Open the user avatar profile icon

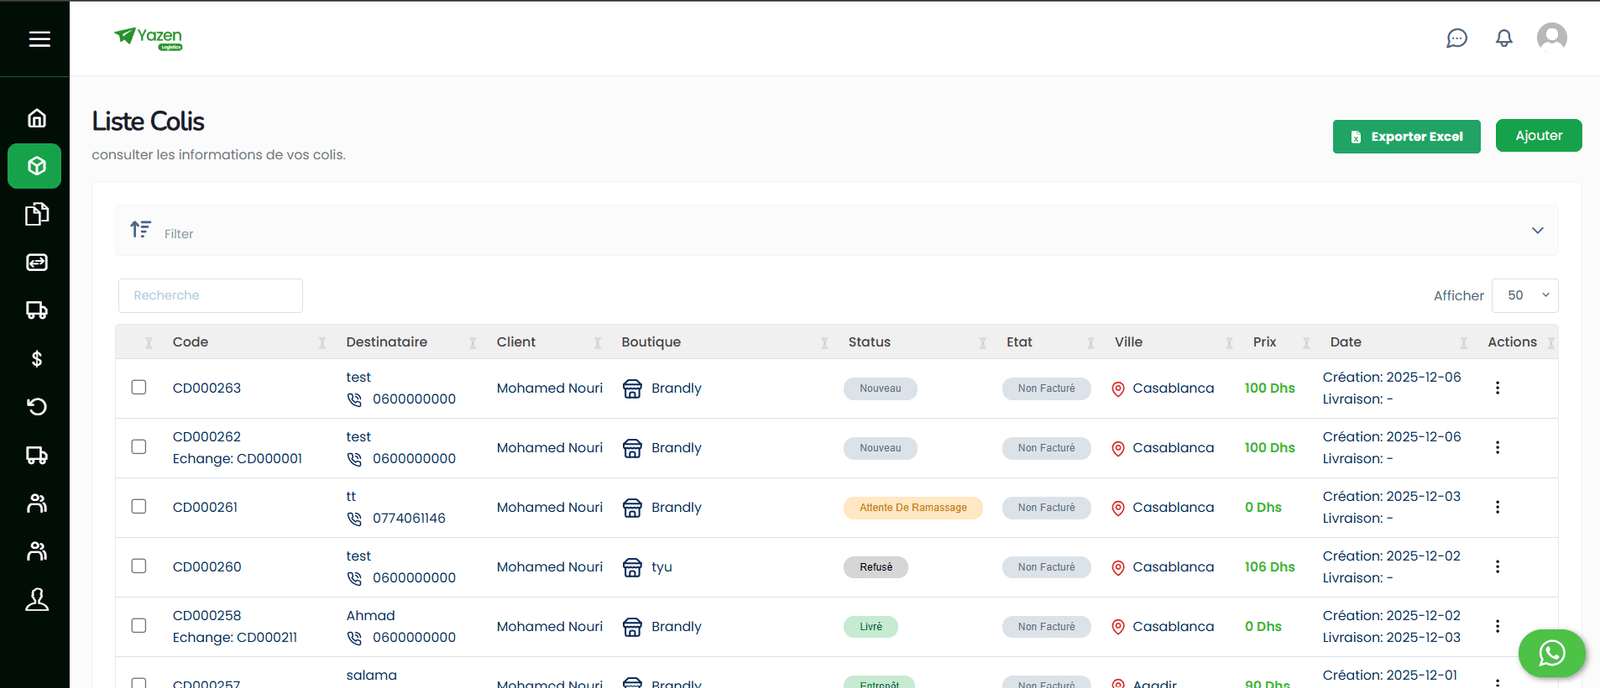[1551, 37]
